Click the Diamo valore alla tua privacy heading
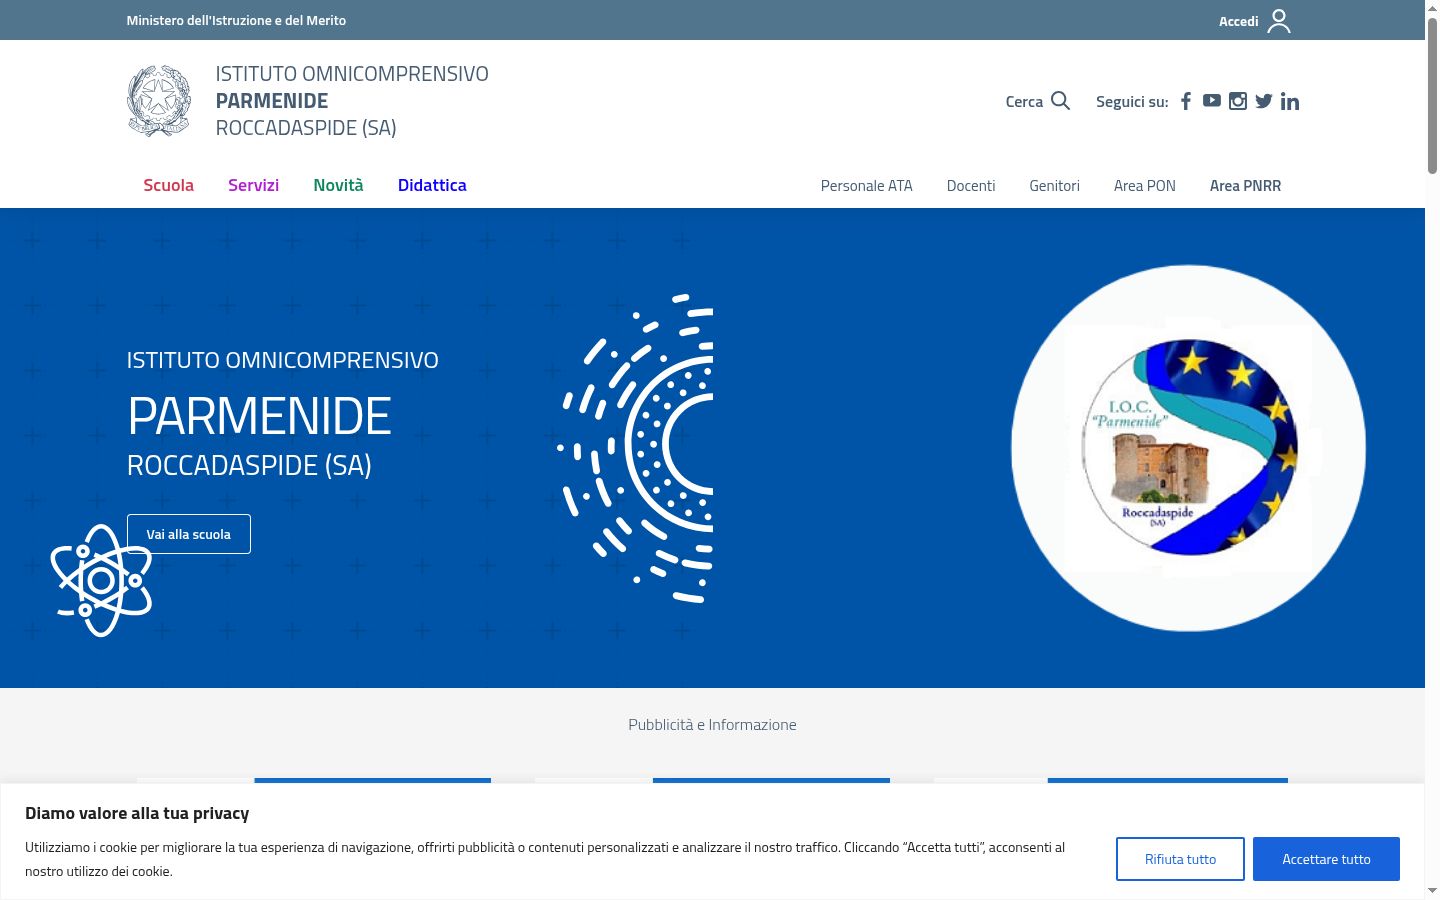This screenshot has width=1440, height=900. 137,813
